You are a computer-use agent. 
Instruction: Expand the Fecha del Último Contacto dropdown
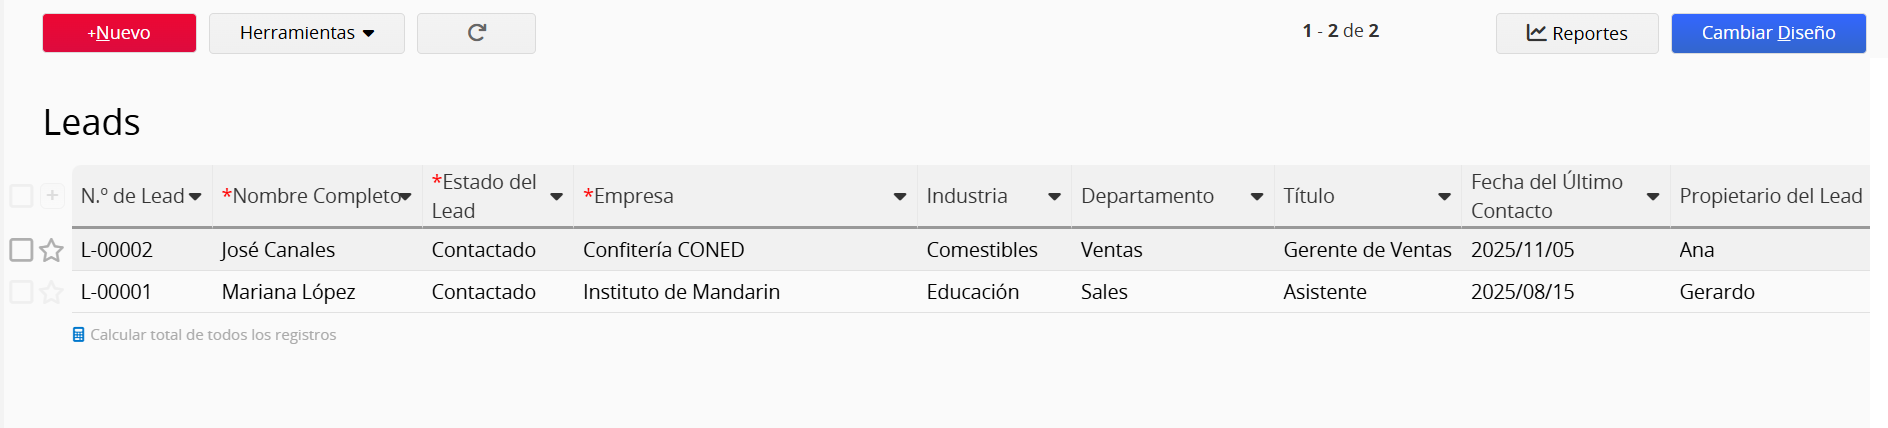point(1653,197)
